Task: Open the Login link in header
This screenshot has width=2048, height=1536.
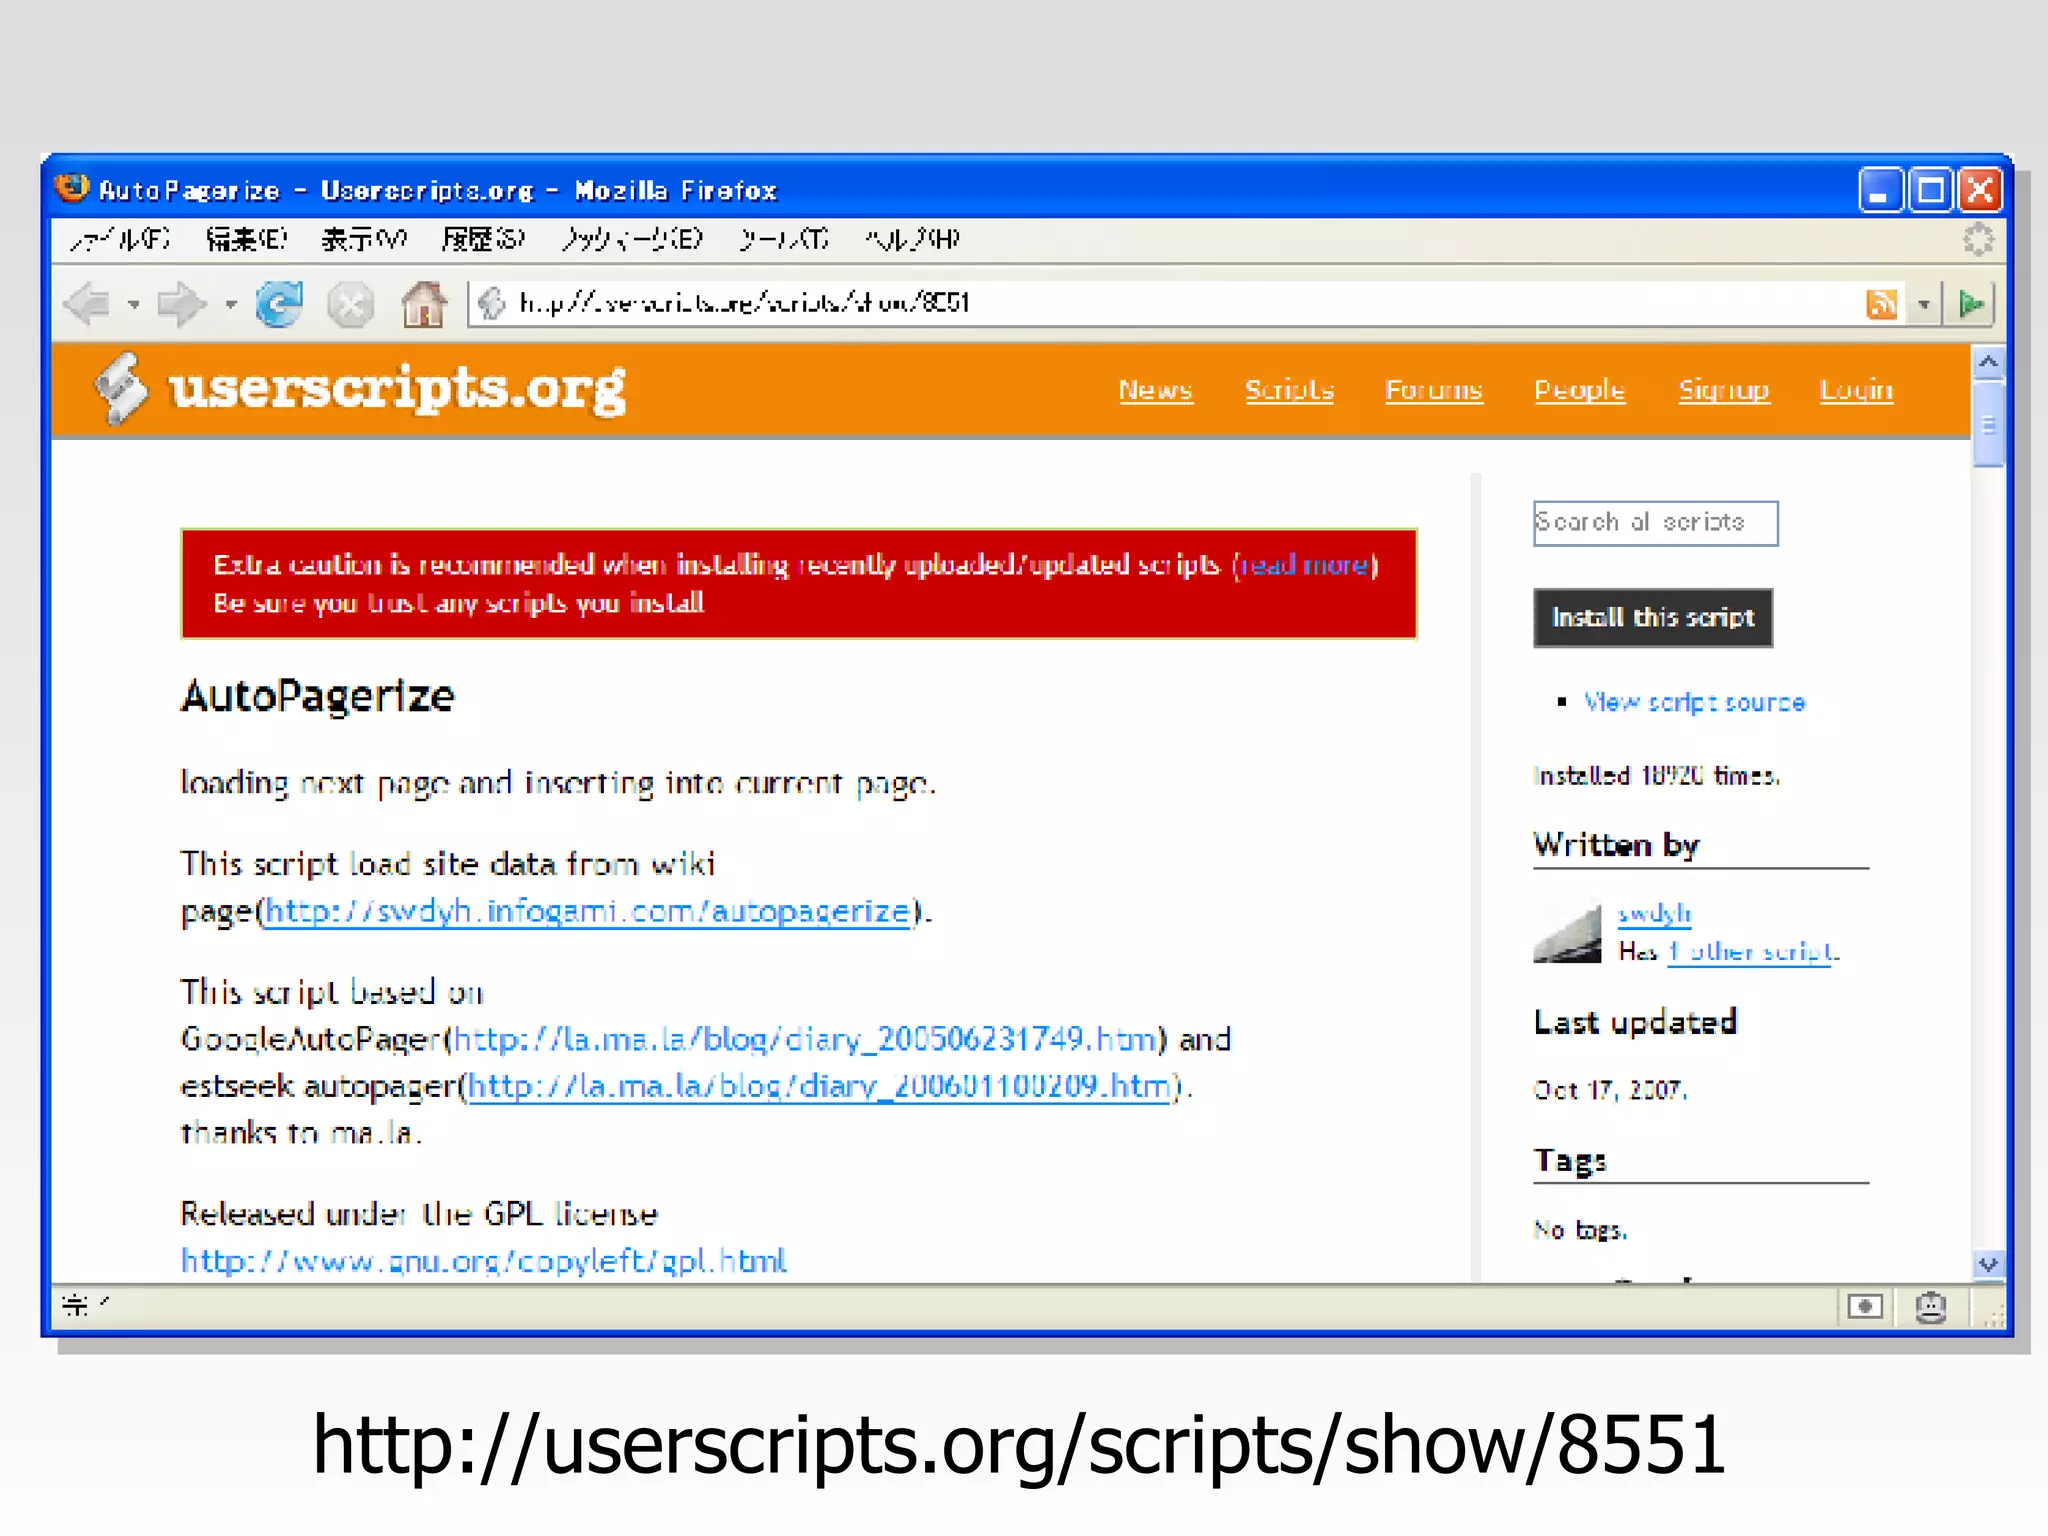Action: click(x=1856, y=390)
